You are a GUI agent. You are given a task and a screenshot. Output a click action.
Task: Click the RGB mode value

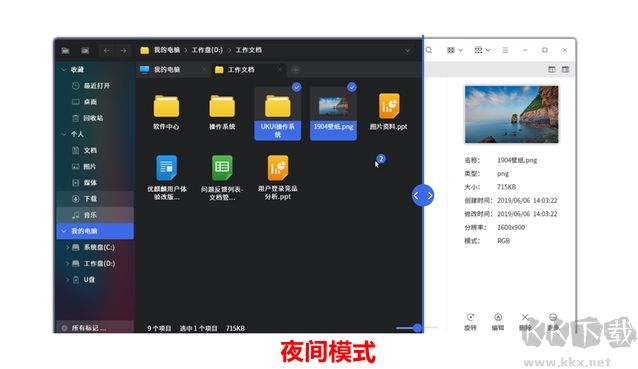pyautogui.click(x=503, y=241)
